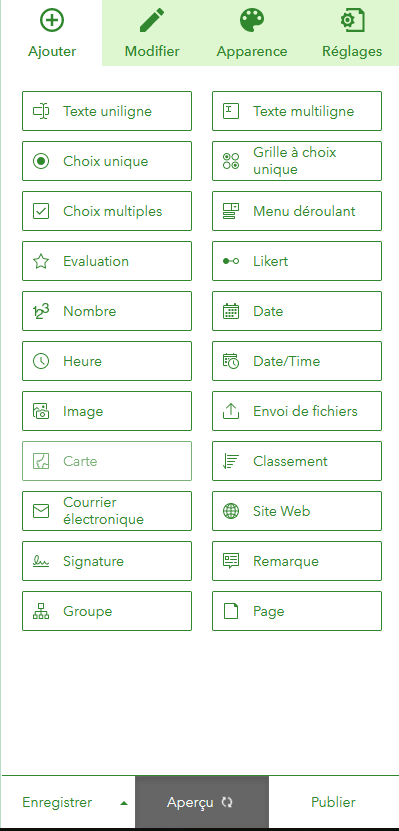Screen dimensions: 399x831
Task: Add a Choix multiples checkbox question
Action: [107, 211]
